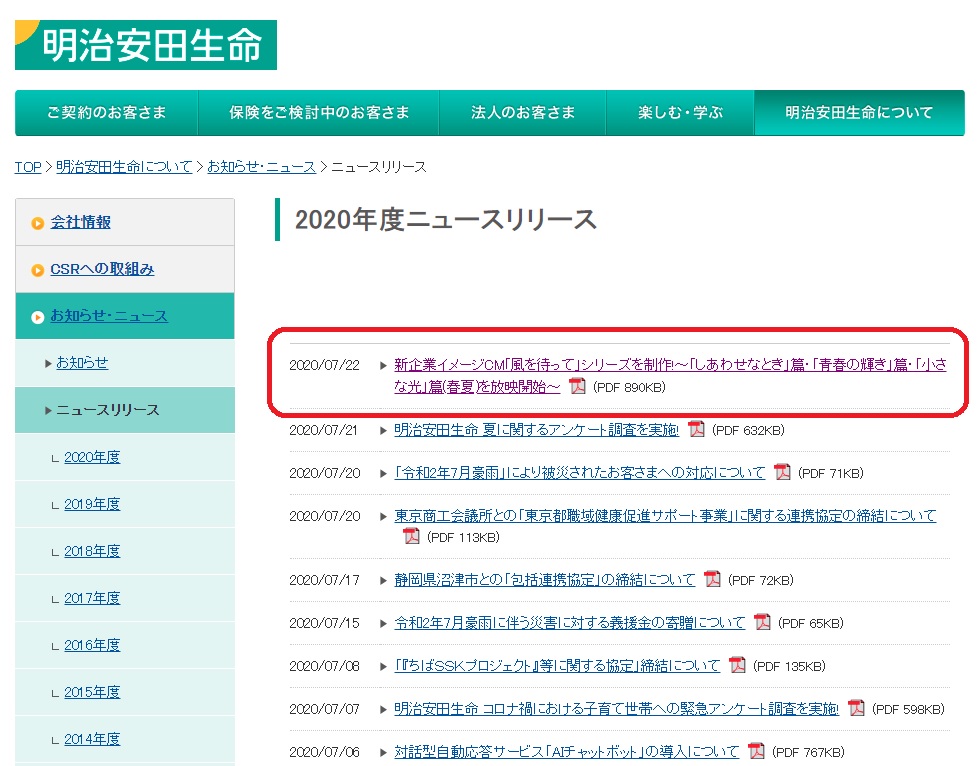Click bullet icon beside お知らせ・ニュース
This screenshot has width=979, height=766.
[x=37, y=317]
